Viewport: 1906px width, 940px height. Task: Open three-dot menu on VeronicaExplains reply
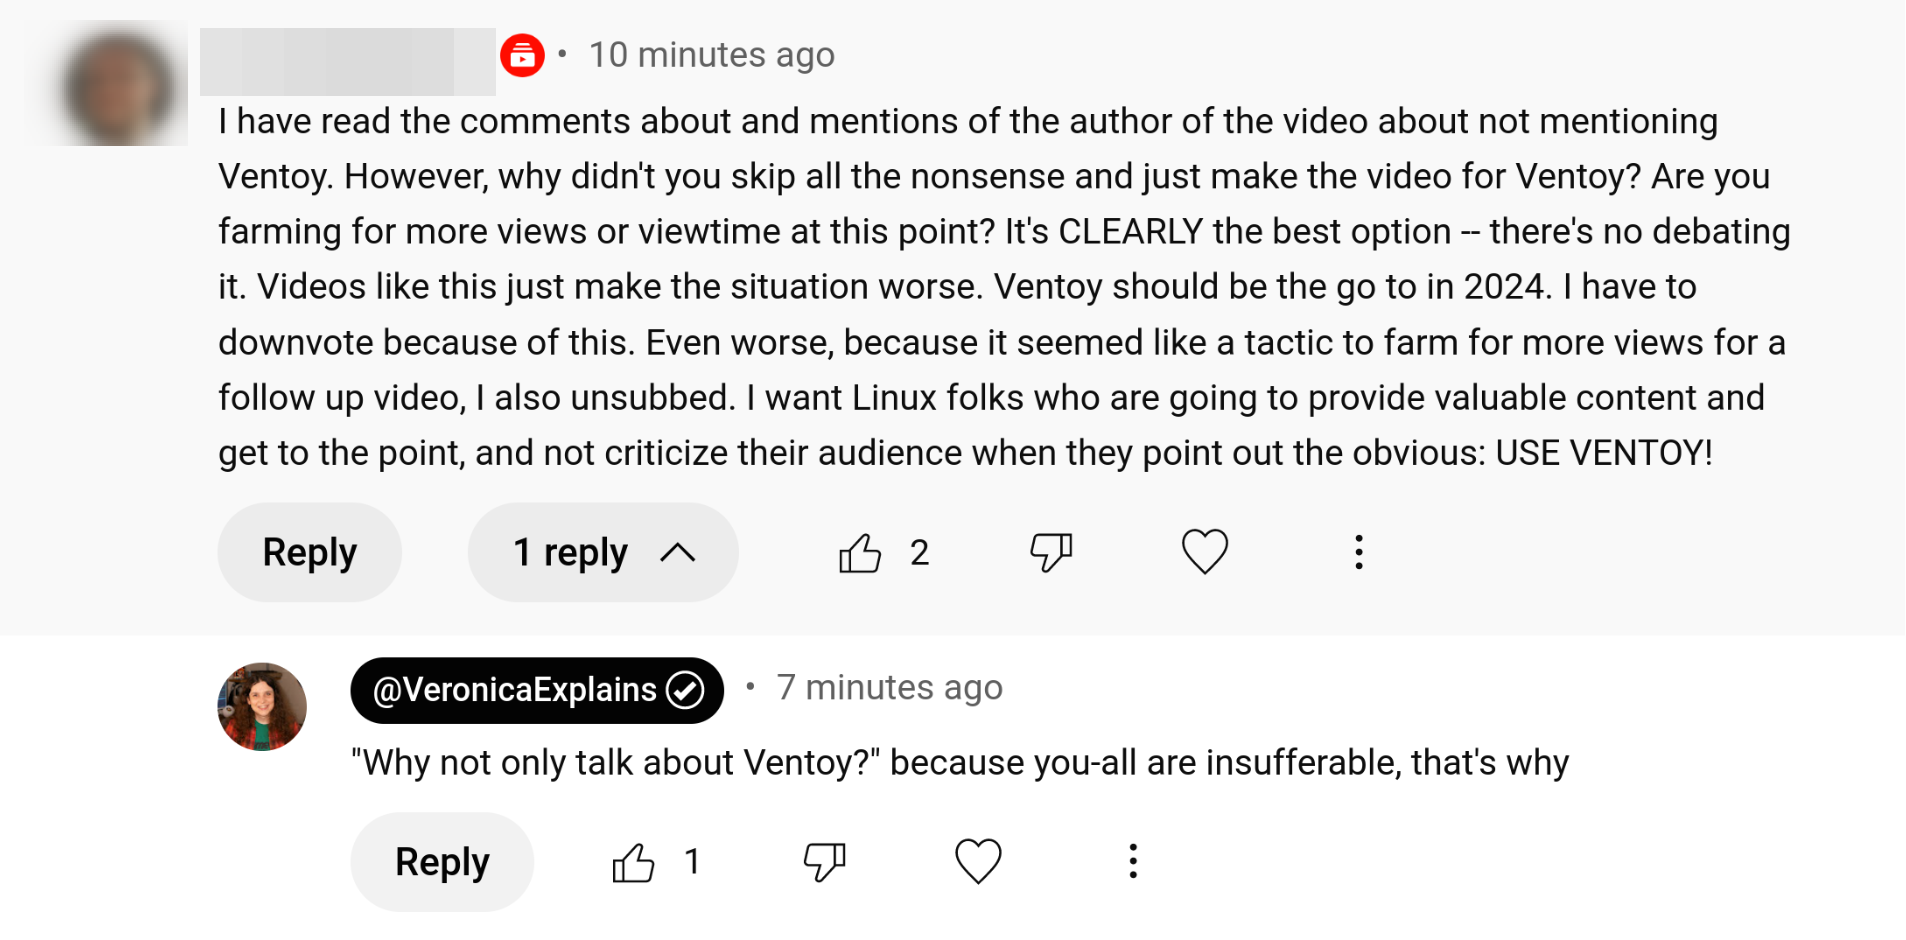(x=1133, y=861)
